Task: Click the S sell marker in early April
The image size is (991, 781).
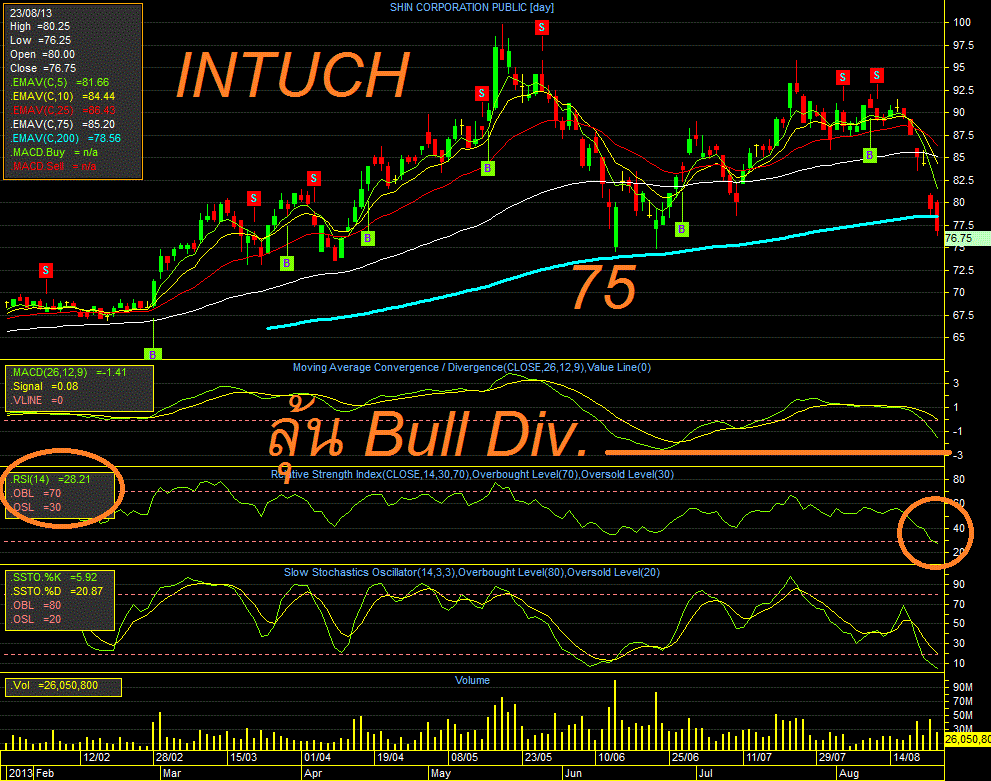Action: tap(313, 178)
